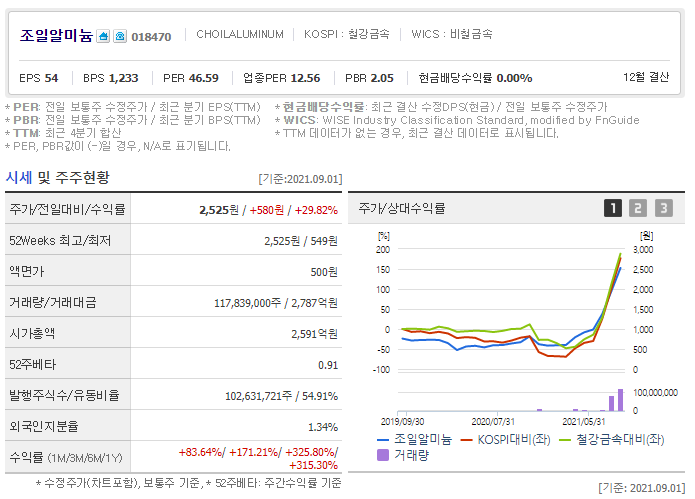695x499 pixels.
Task: Select 52주베타 value 0.91
Action: [x=328, y=365]
